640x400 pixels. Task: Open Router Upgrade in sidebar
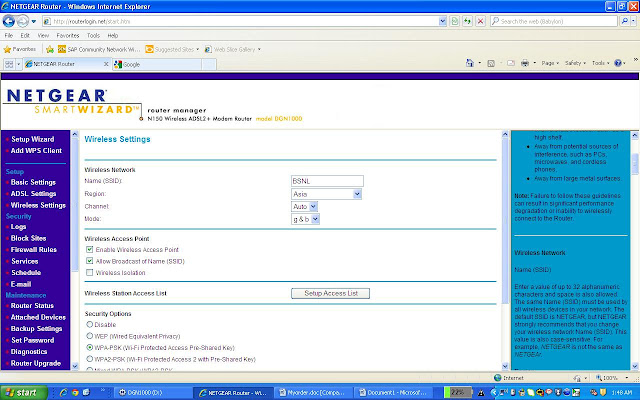pyautogui.click(x=36, y=363)
